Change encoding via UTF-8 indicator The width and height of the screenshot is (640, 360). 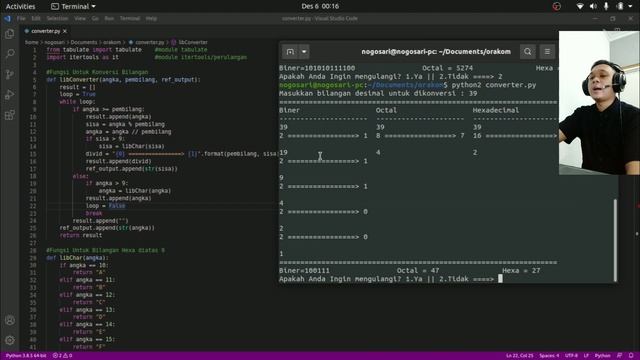[x=571, y=356]
